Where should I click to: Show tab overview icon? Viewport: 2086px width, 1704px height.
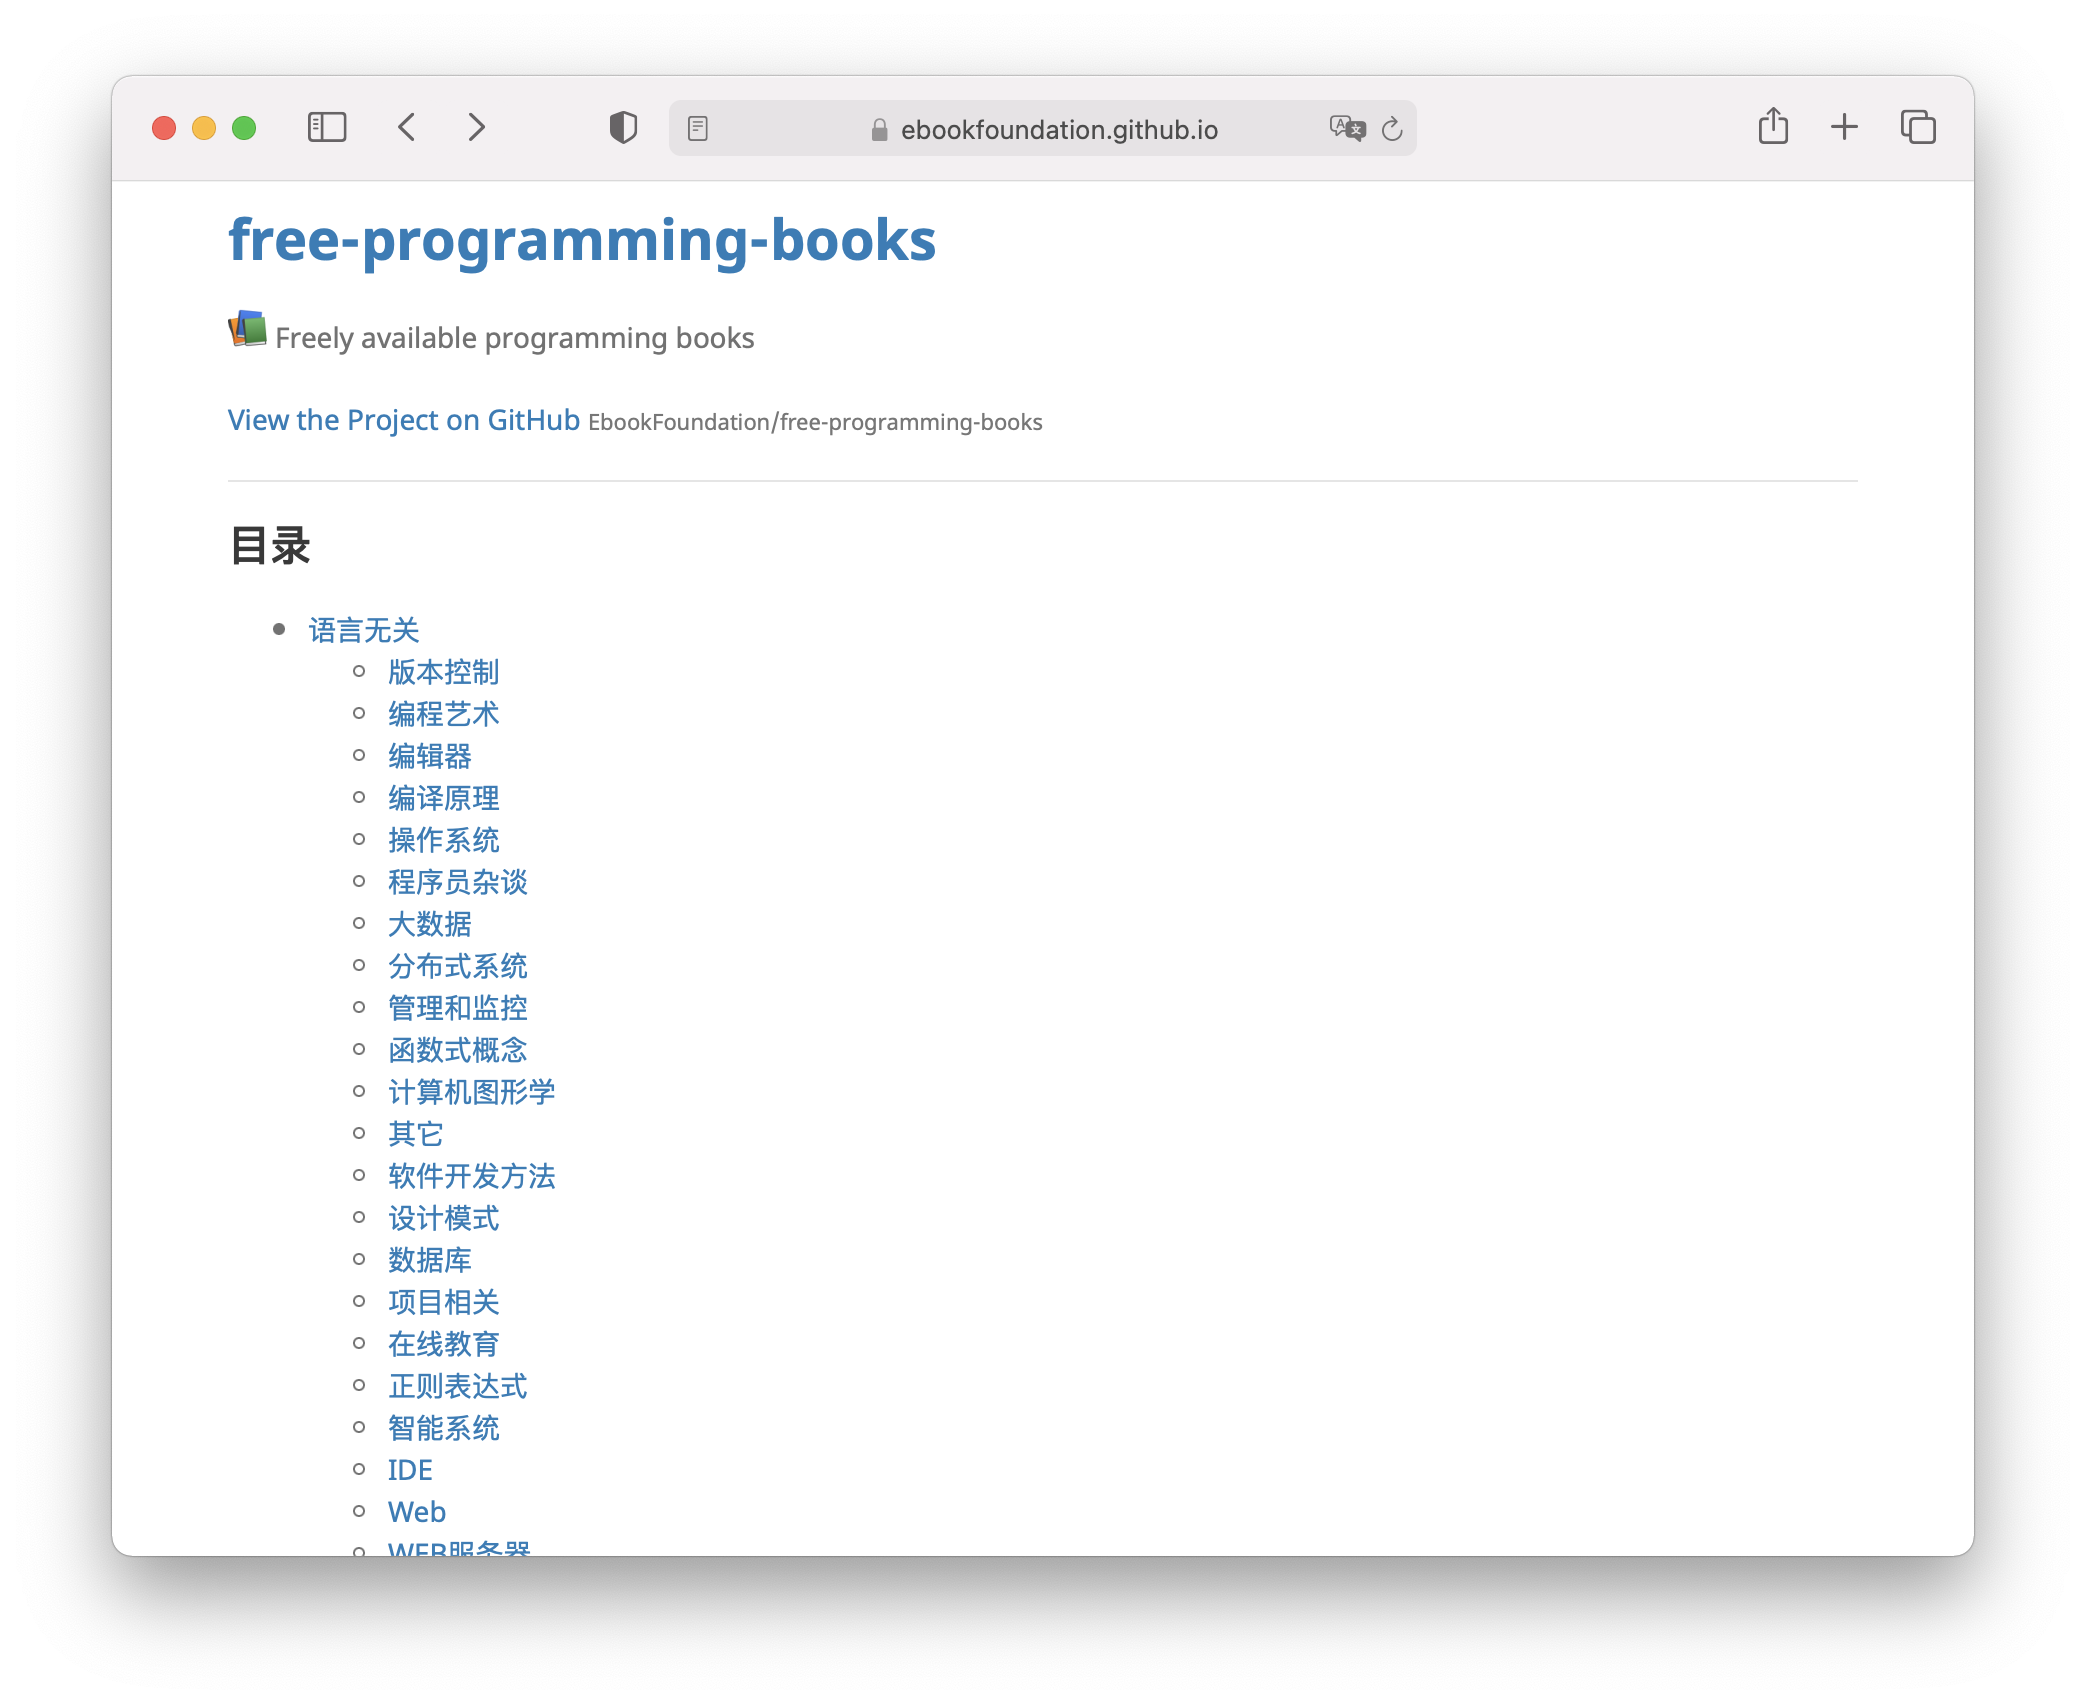1918,127
